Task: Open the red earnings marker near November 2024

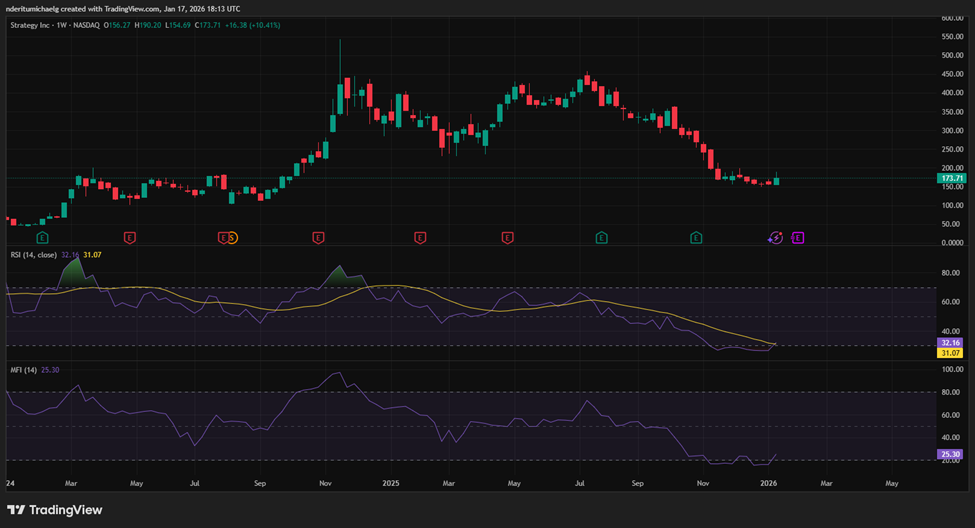Action: pos(318,238)
